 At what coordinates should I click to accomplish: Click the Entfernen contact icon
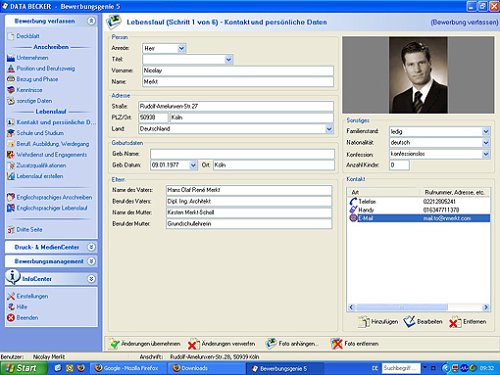tap(455, 322)
